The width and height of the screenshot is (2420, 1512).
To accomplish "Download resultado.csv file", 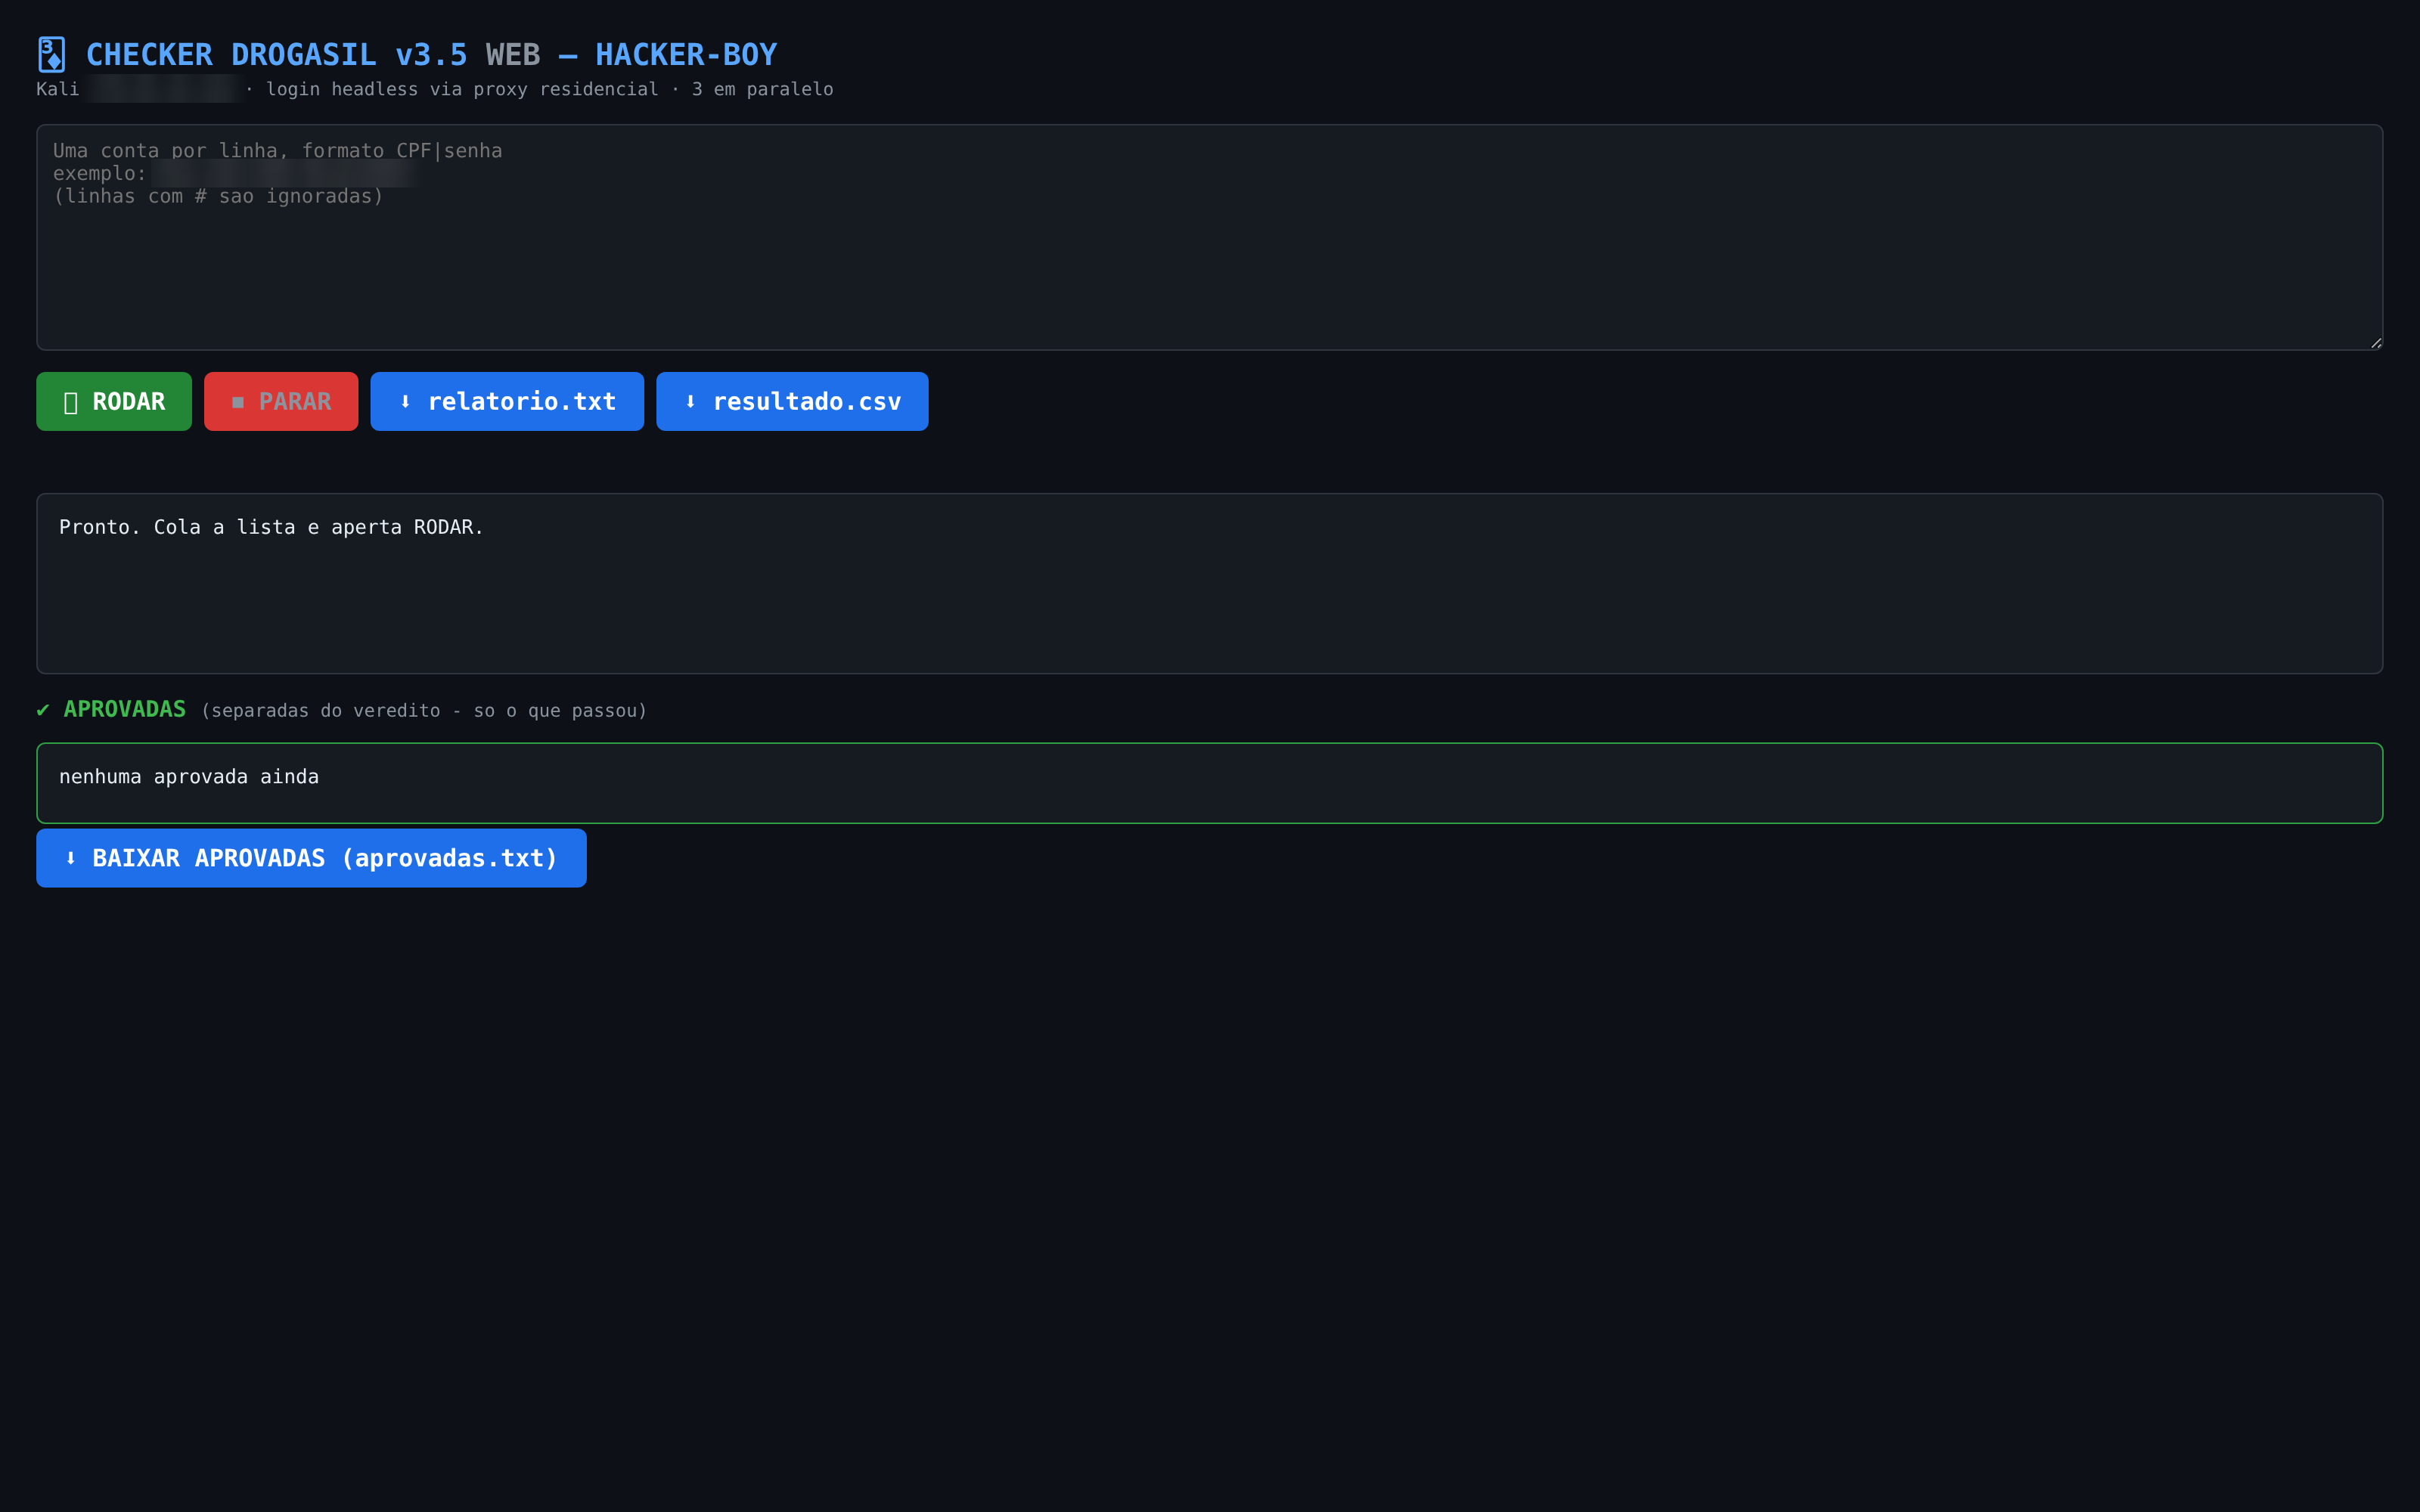I will 792,401.
